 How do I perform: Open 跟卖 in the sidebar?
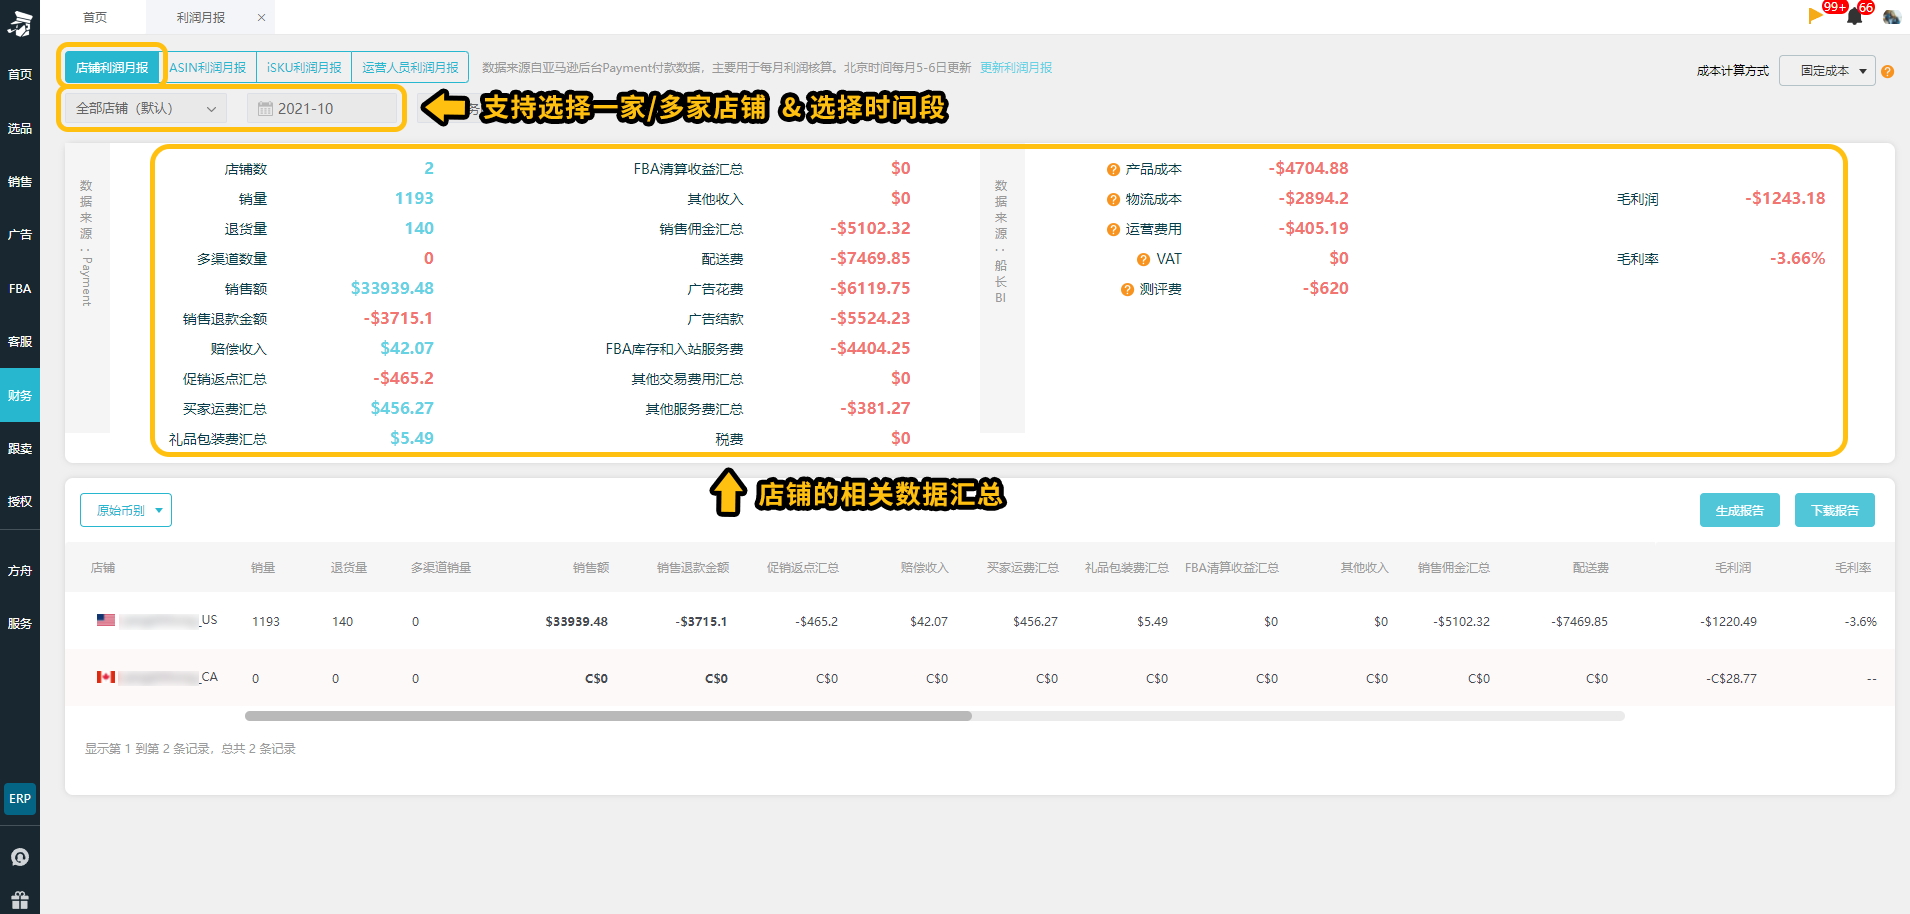click(20, 449)
